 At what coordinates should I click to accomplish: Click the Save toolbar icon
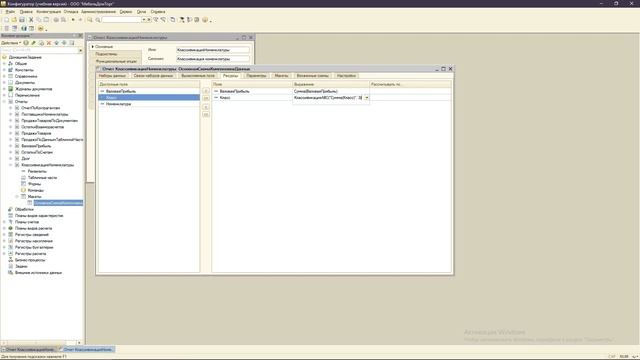tap(22, 20)
